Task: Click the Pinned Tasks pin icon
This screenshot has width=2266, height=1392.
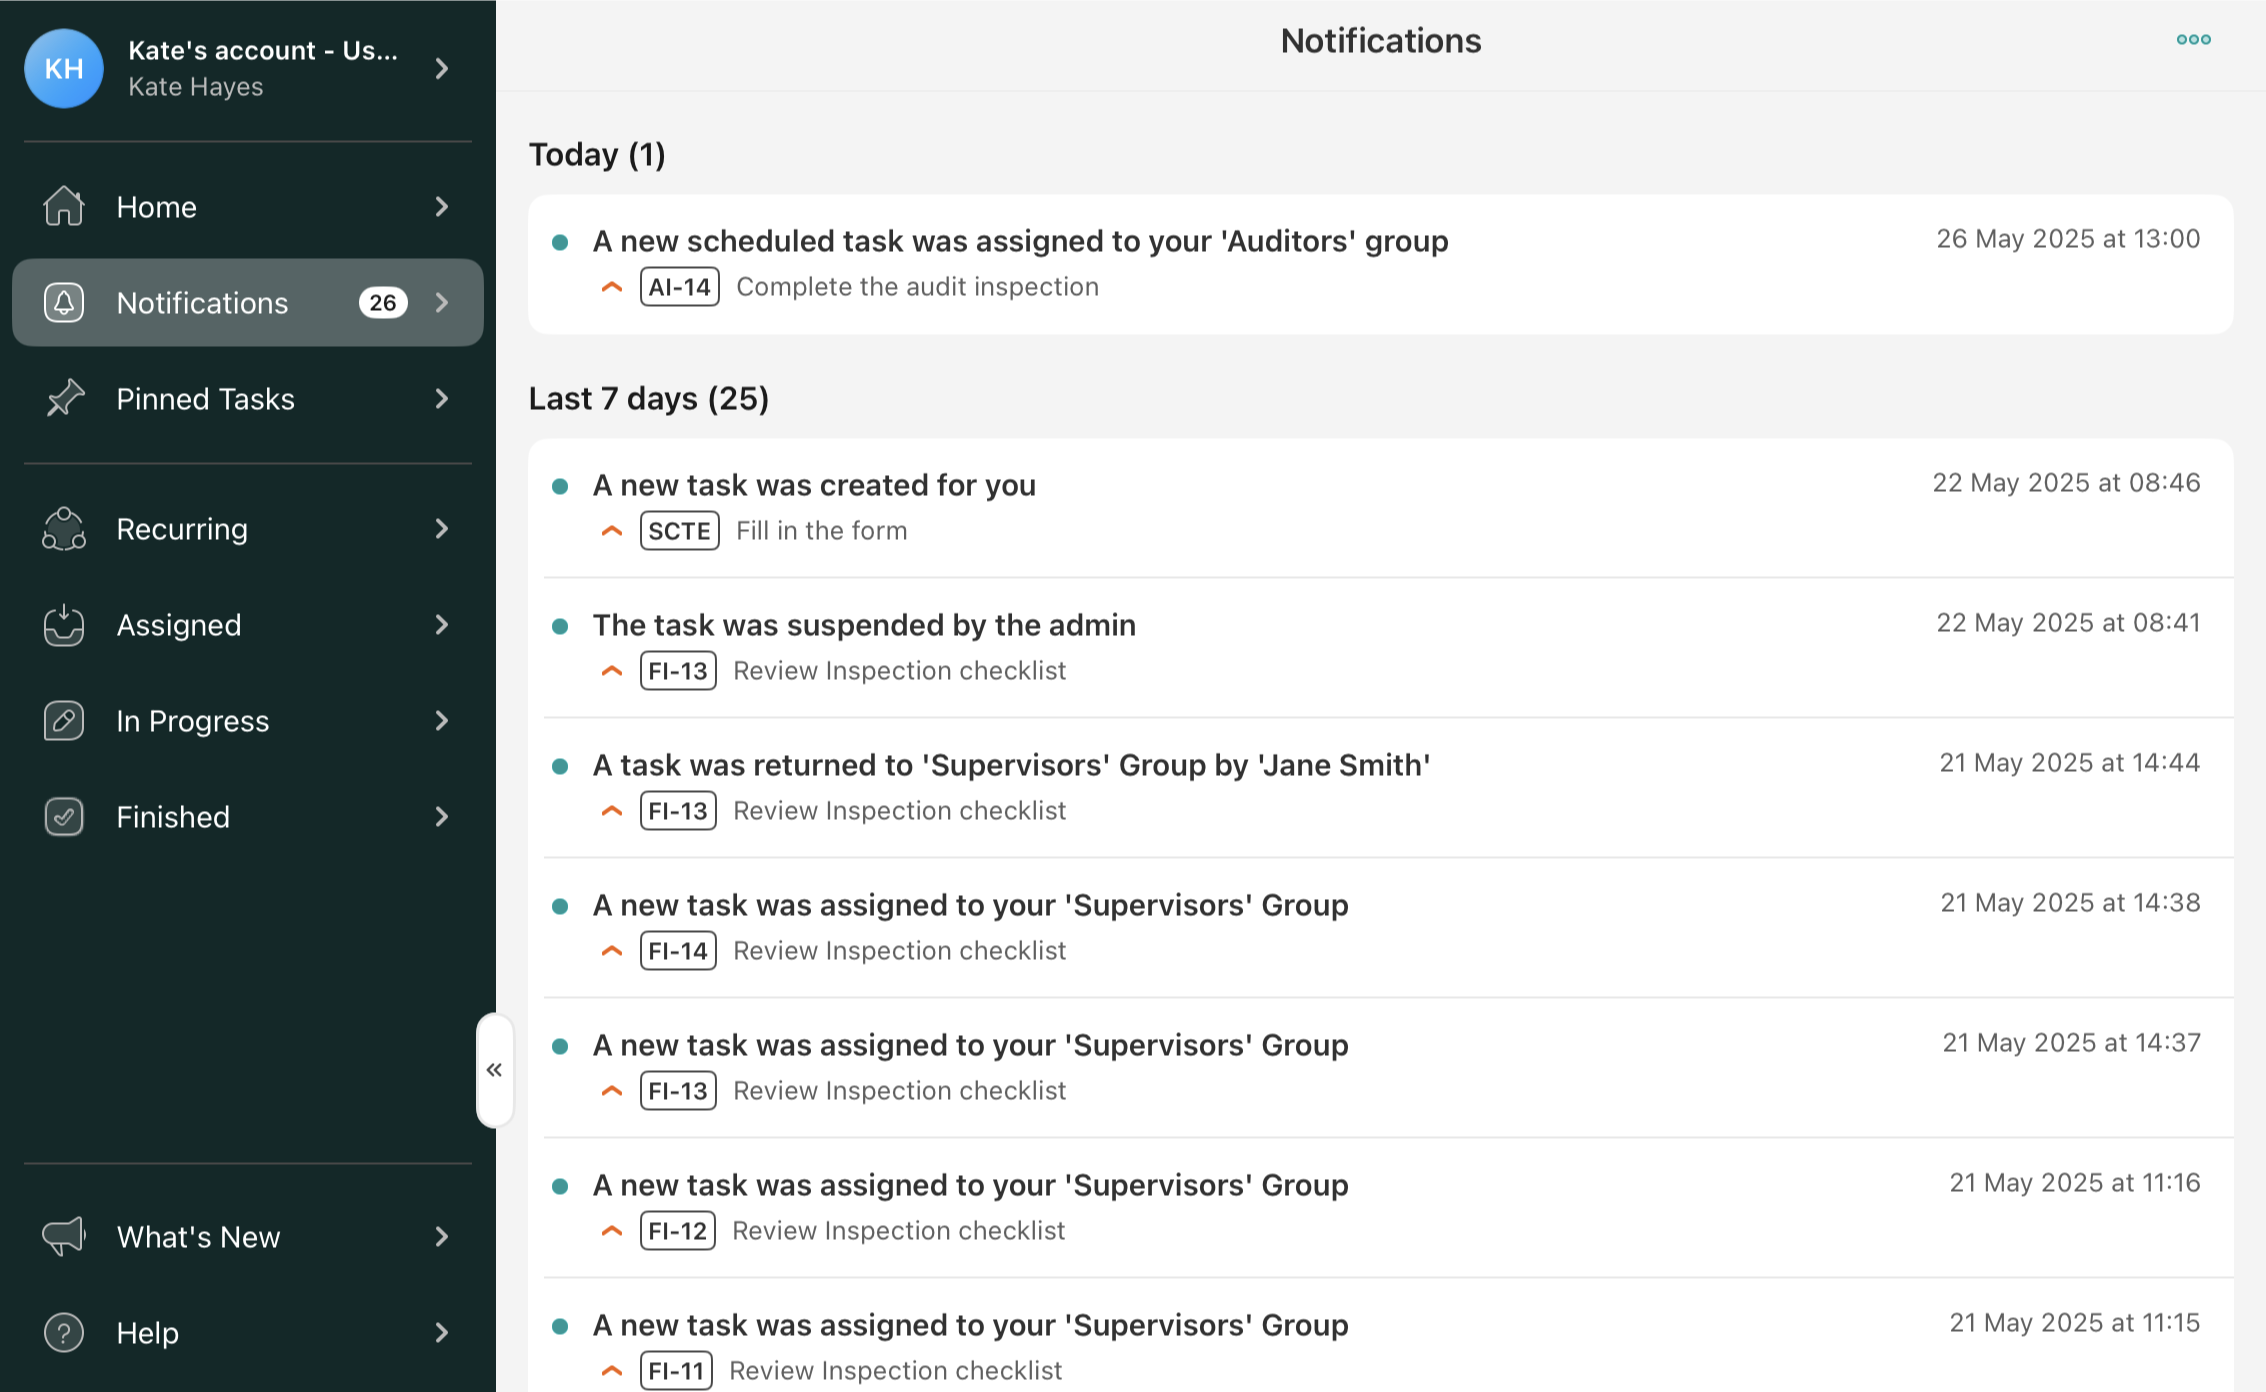Action: (x=64, y=398)
